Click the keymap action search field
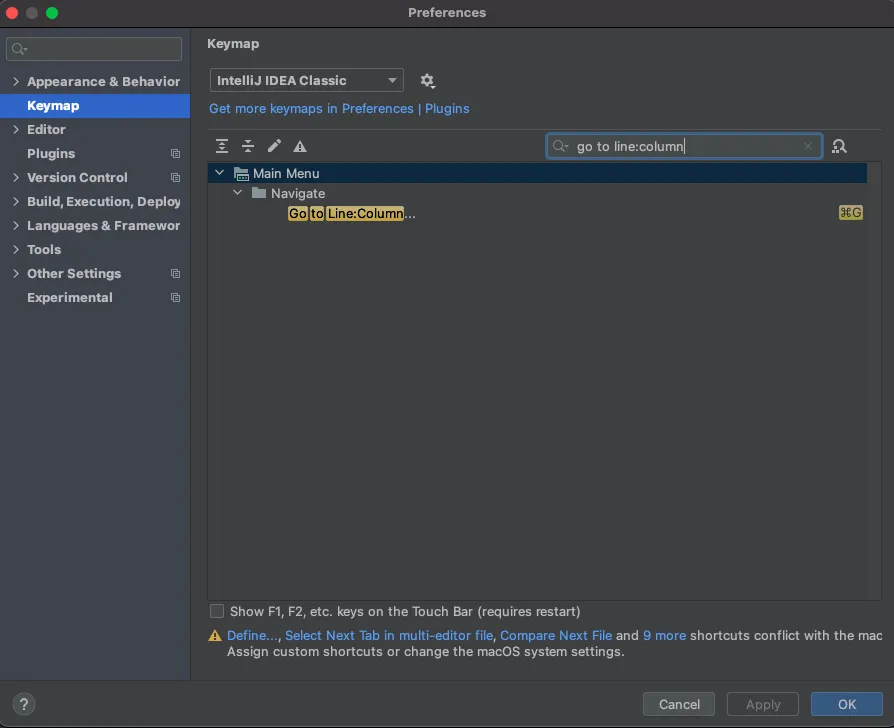Viewport: 894px width, 728px height. coord(684,146)
